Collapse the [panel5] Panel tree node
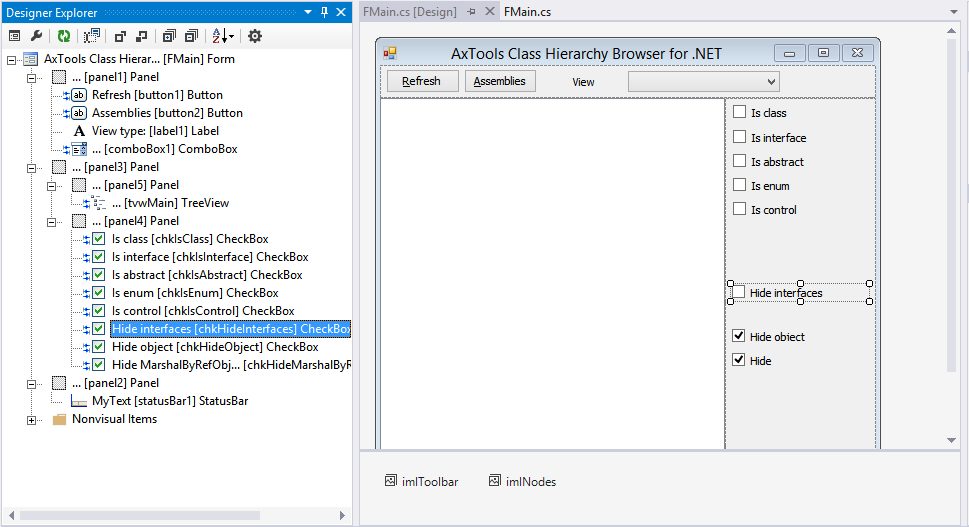The height and width of the screenshot is (527, 969). coord(51,186)
